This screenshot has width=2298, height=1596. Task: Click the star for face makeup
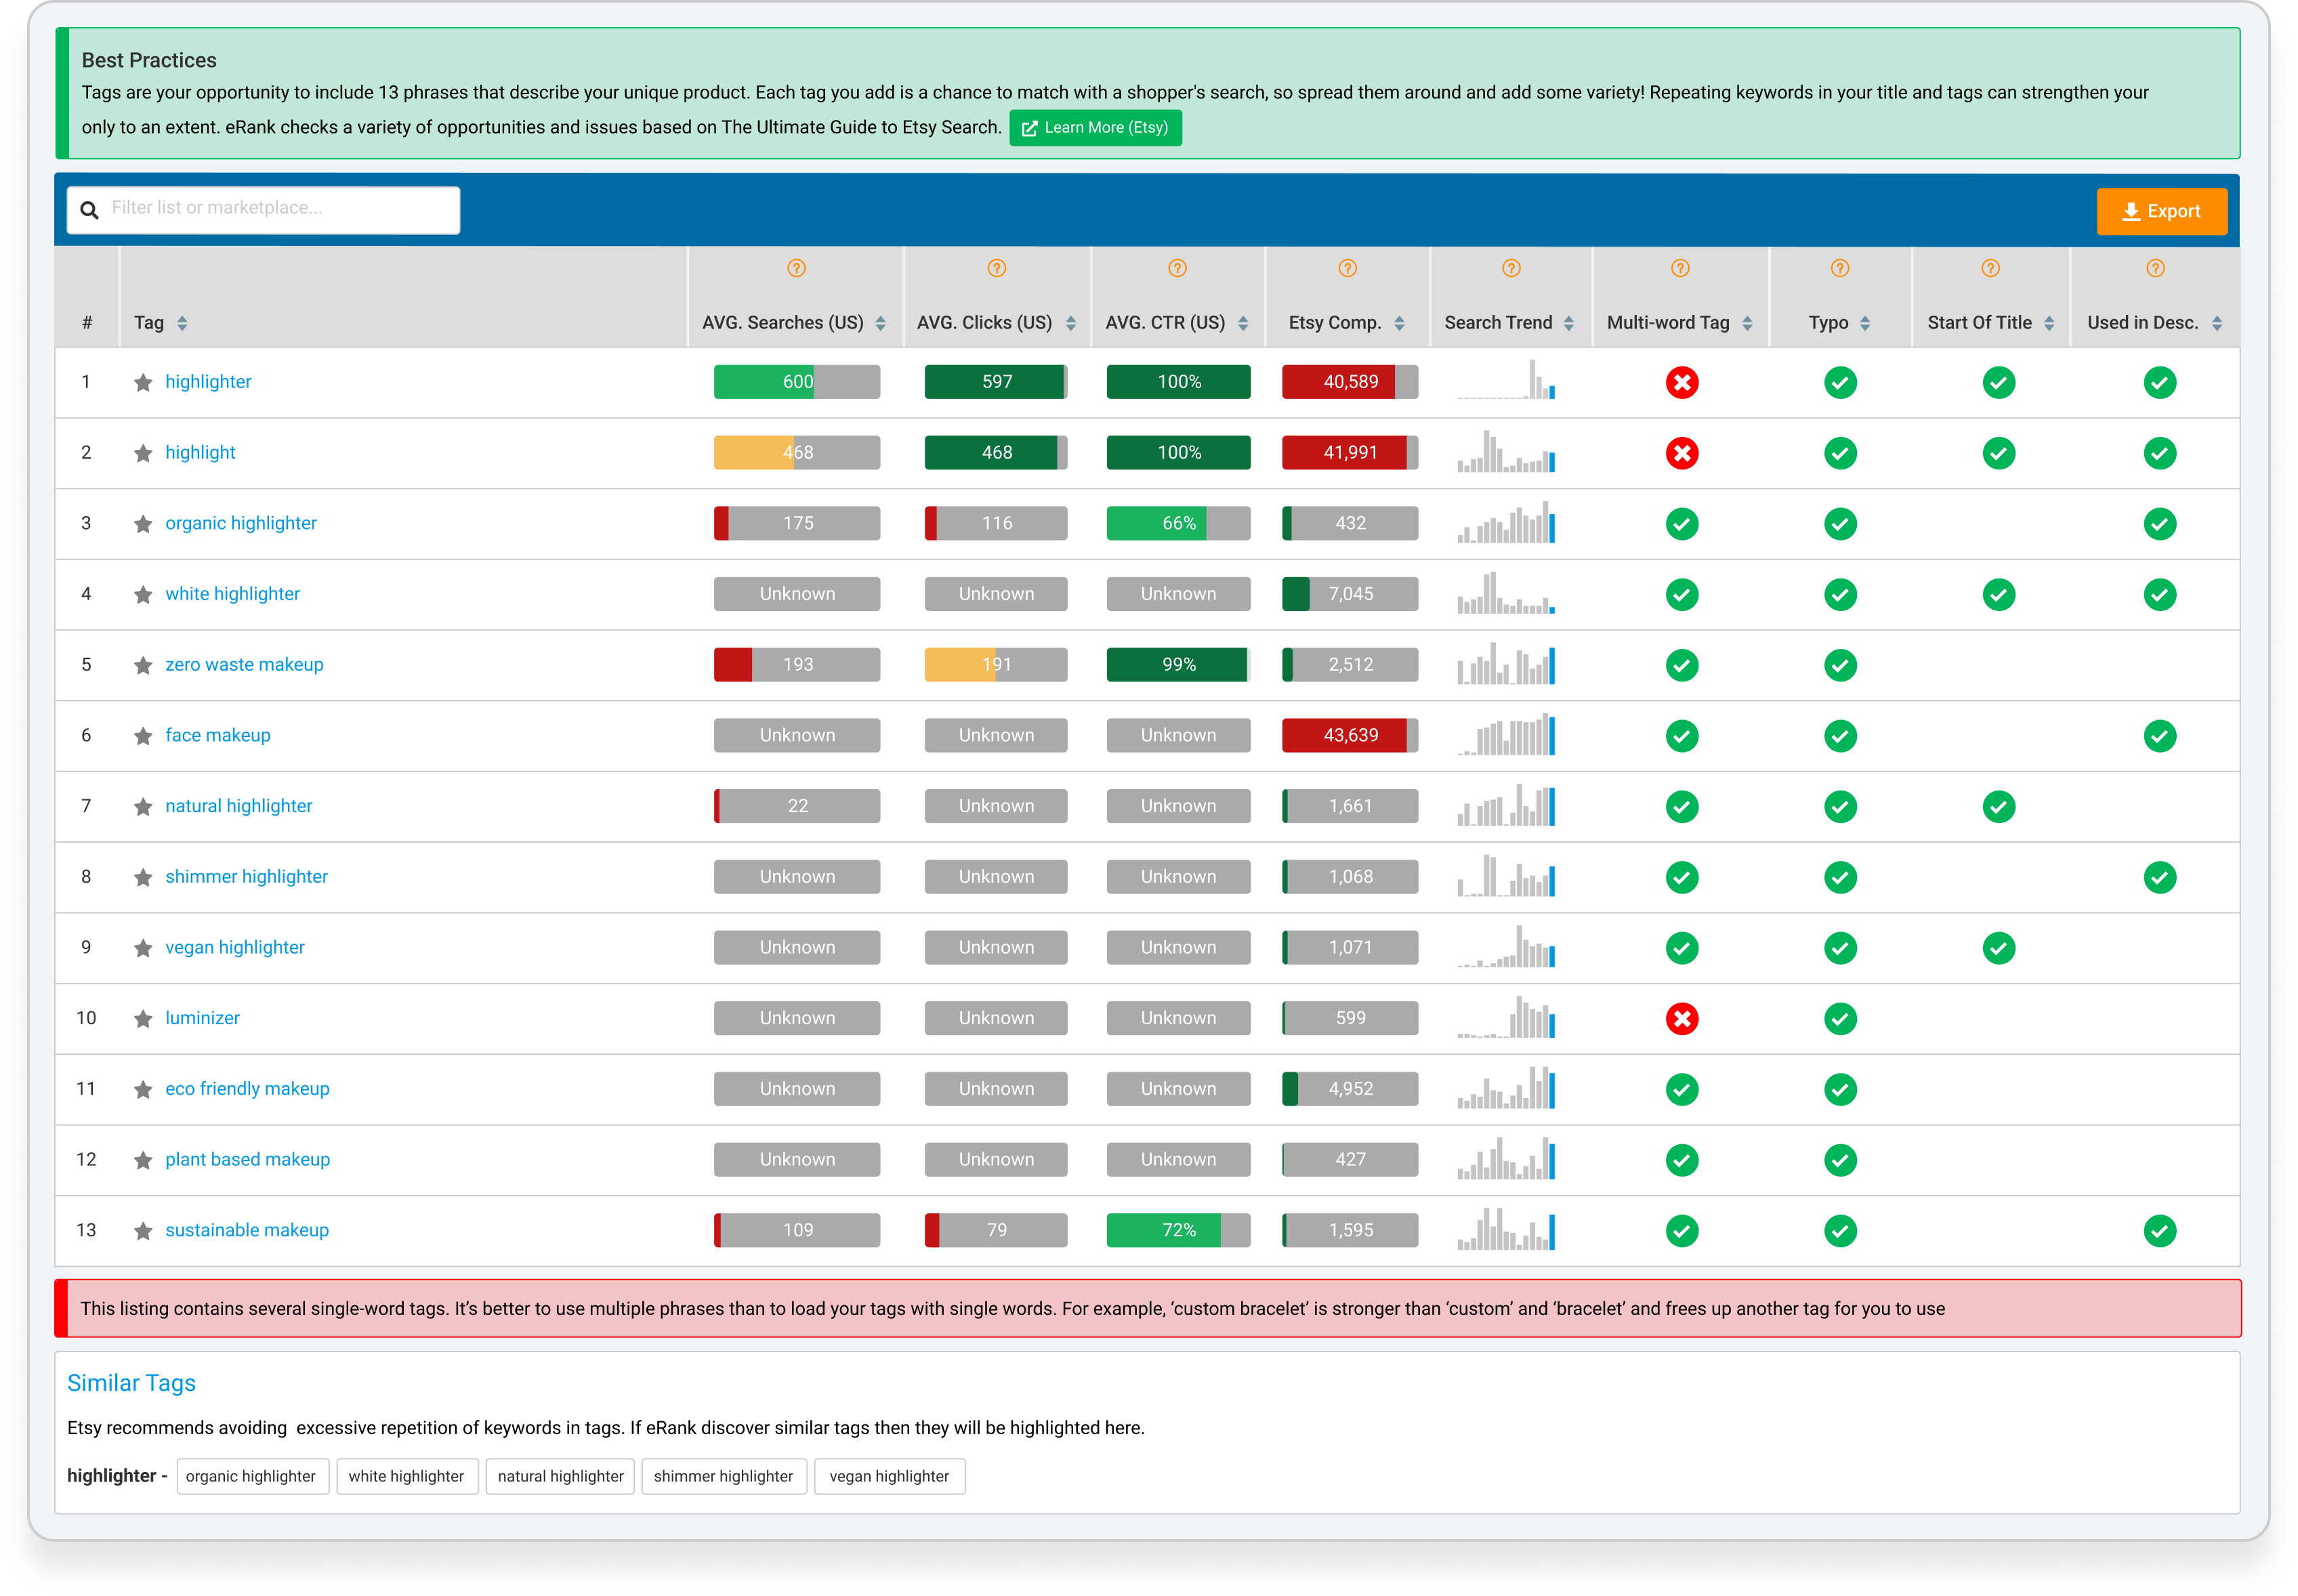[x=143, y=736]
